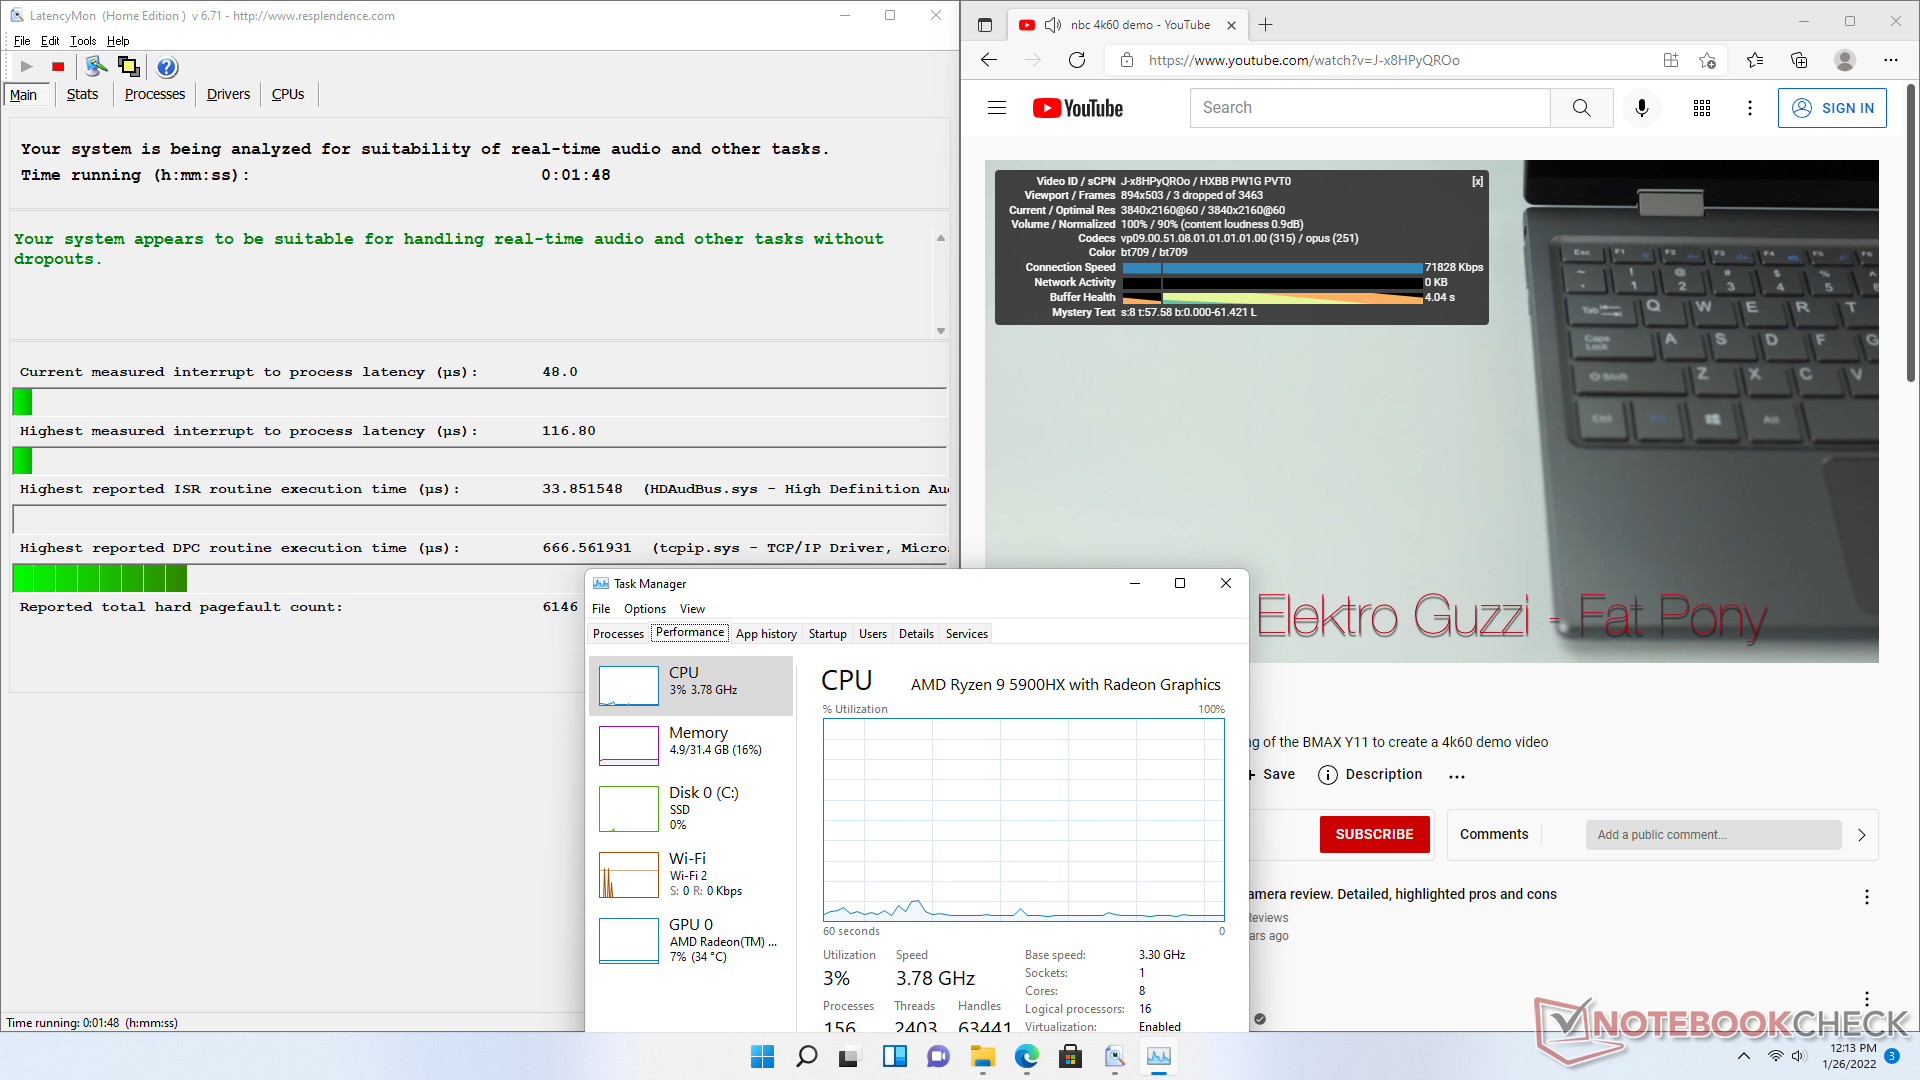1920x1080 pixels.
Task: Click the SIGN IN button
Action: [1832, 108]
